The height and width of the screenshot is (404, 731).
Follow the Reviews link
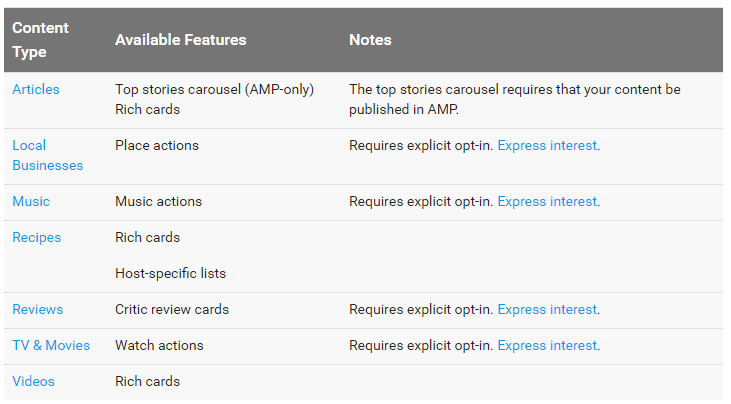(37, 309)
